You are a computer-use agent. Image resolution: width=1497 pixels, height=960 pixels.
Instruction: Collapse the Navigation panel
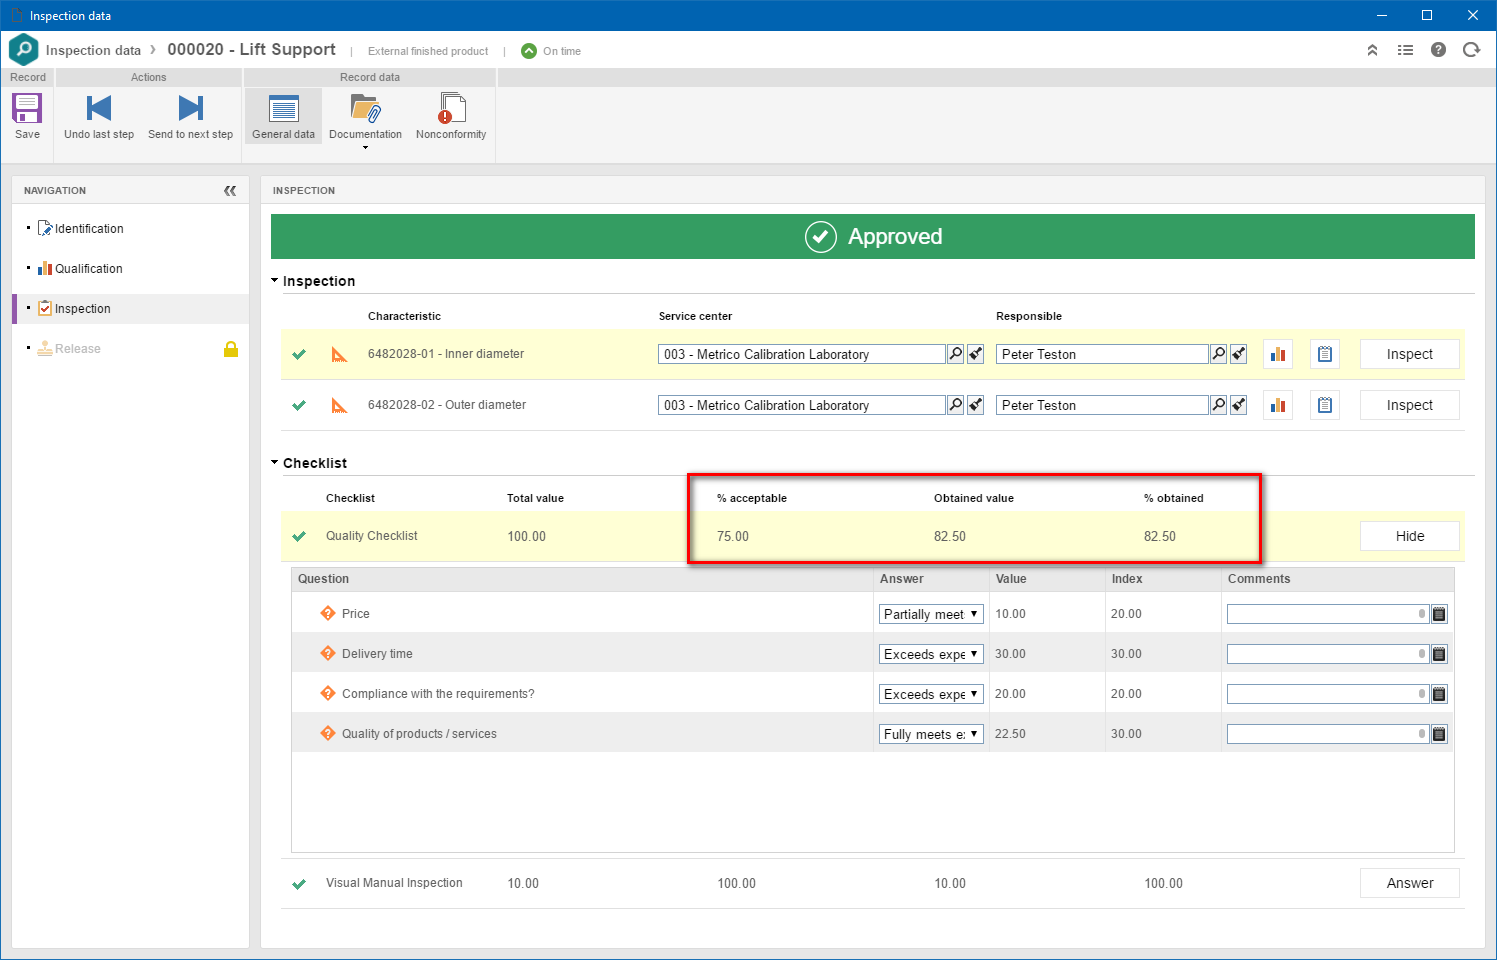pos(230,190)
